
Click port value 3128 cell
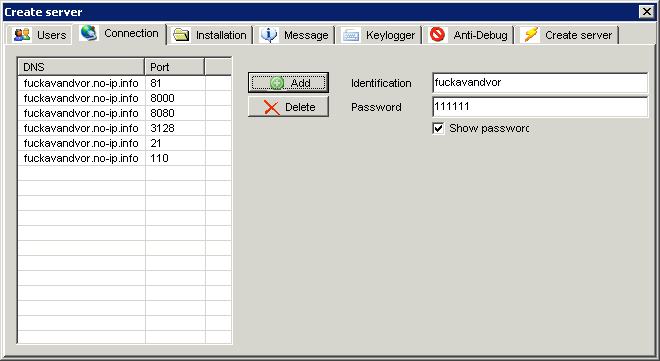pyautogui.click(x=175, y=128)
